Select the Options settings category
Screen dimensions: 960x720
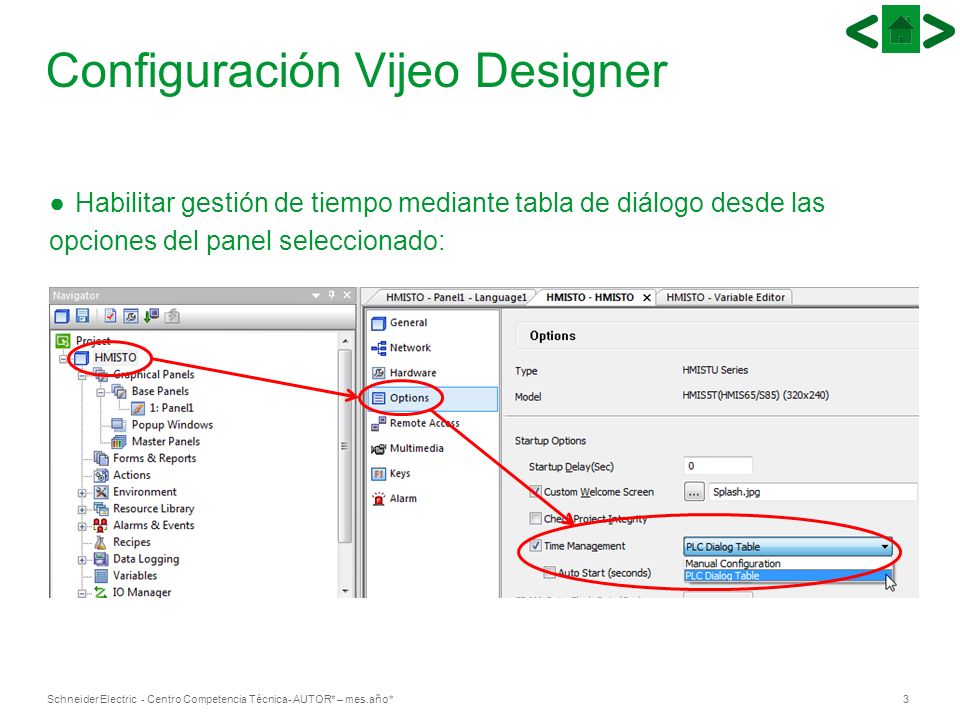(x=433, y=399)
